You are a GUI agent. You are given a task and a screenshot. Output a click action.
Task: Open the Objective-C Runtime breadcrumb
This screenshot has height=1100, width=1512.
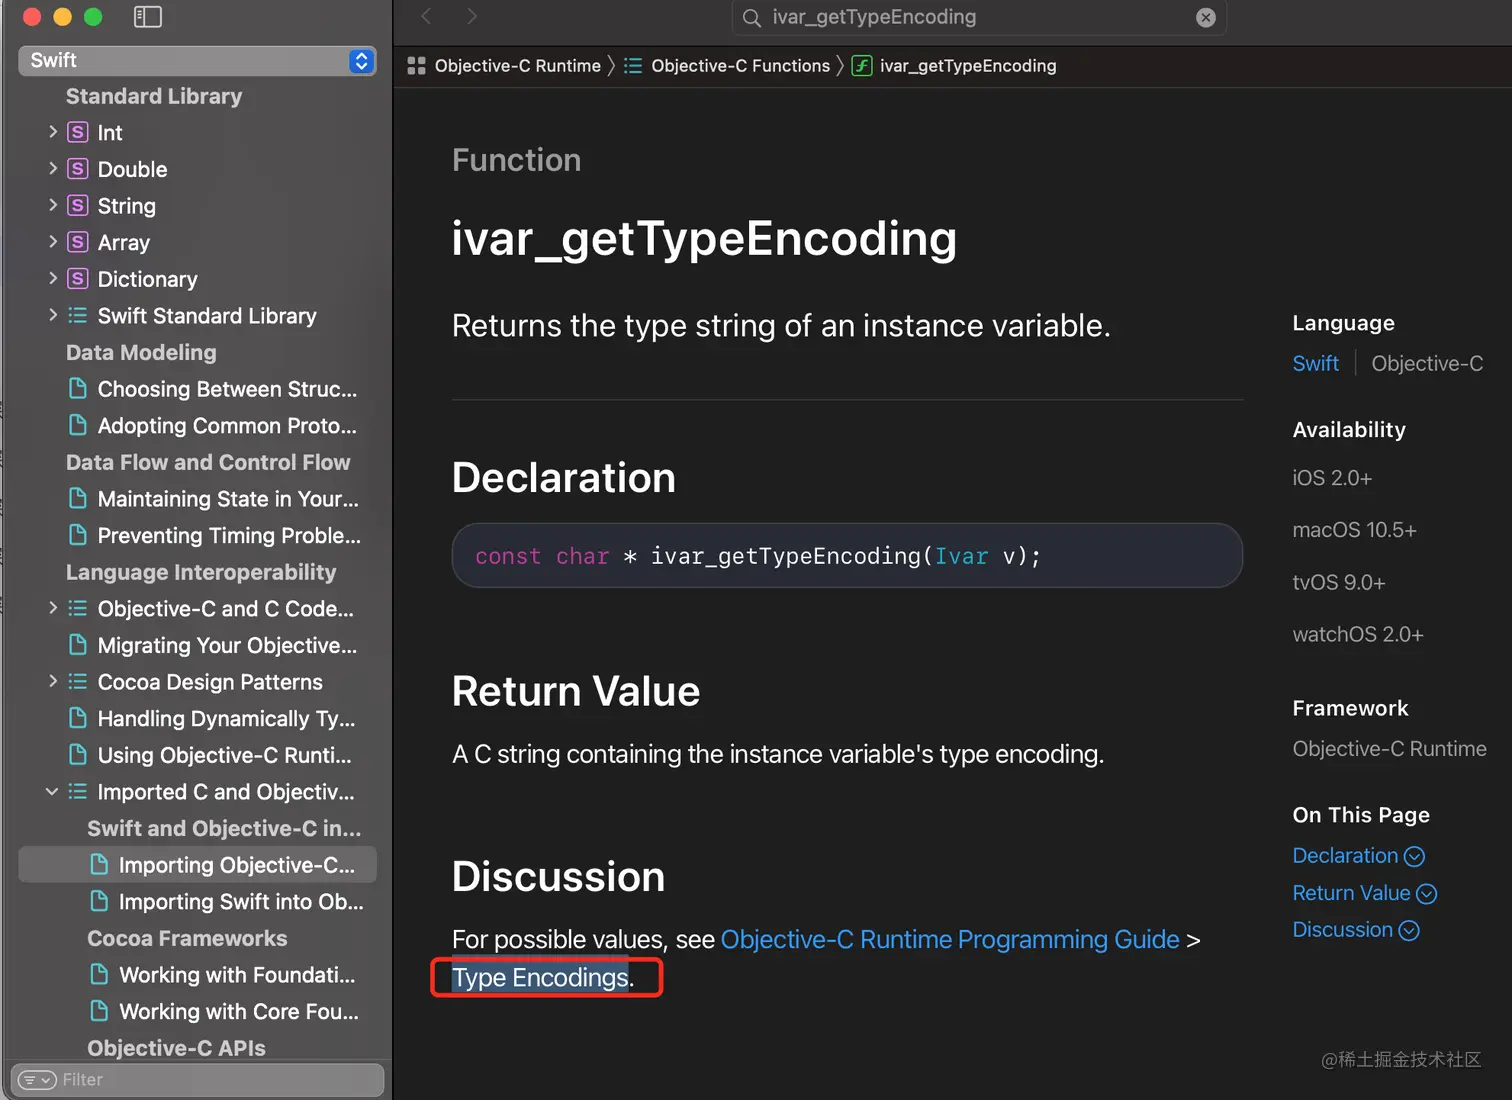click(517, 66)
